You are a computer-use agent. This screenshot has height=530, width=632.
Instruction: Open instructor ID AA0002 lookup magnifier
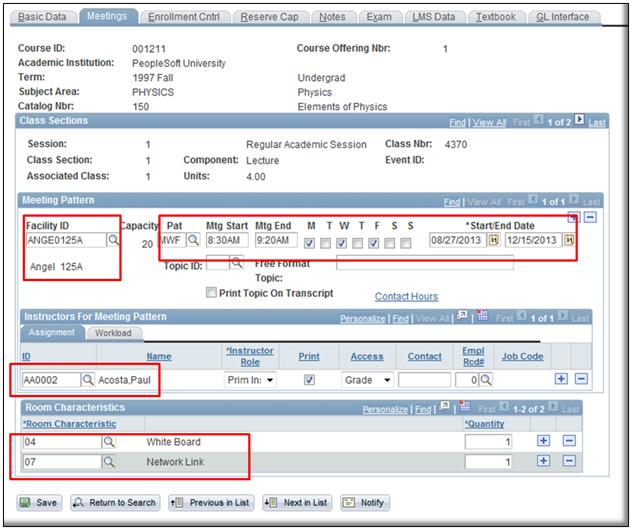(87, 380)
